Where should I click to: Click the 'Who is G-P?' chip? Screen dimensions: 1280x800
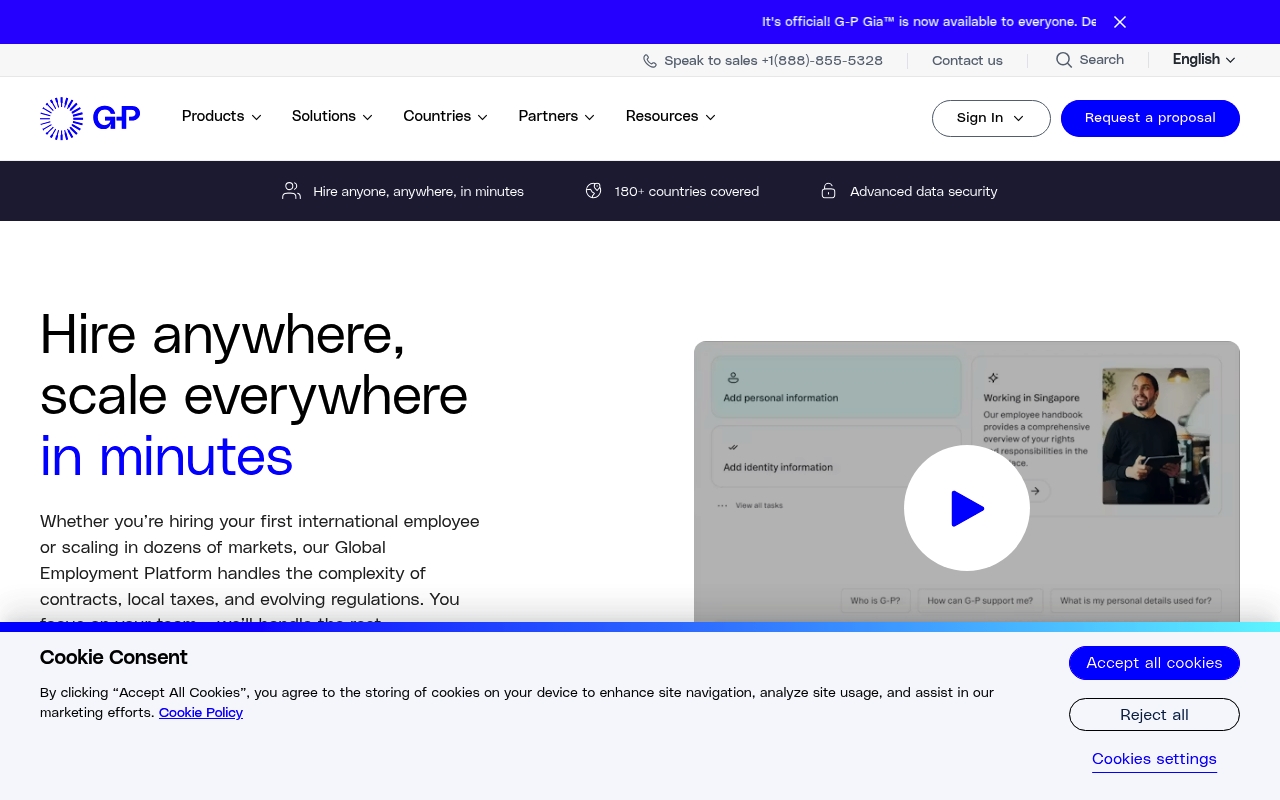[875, 600]
